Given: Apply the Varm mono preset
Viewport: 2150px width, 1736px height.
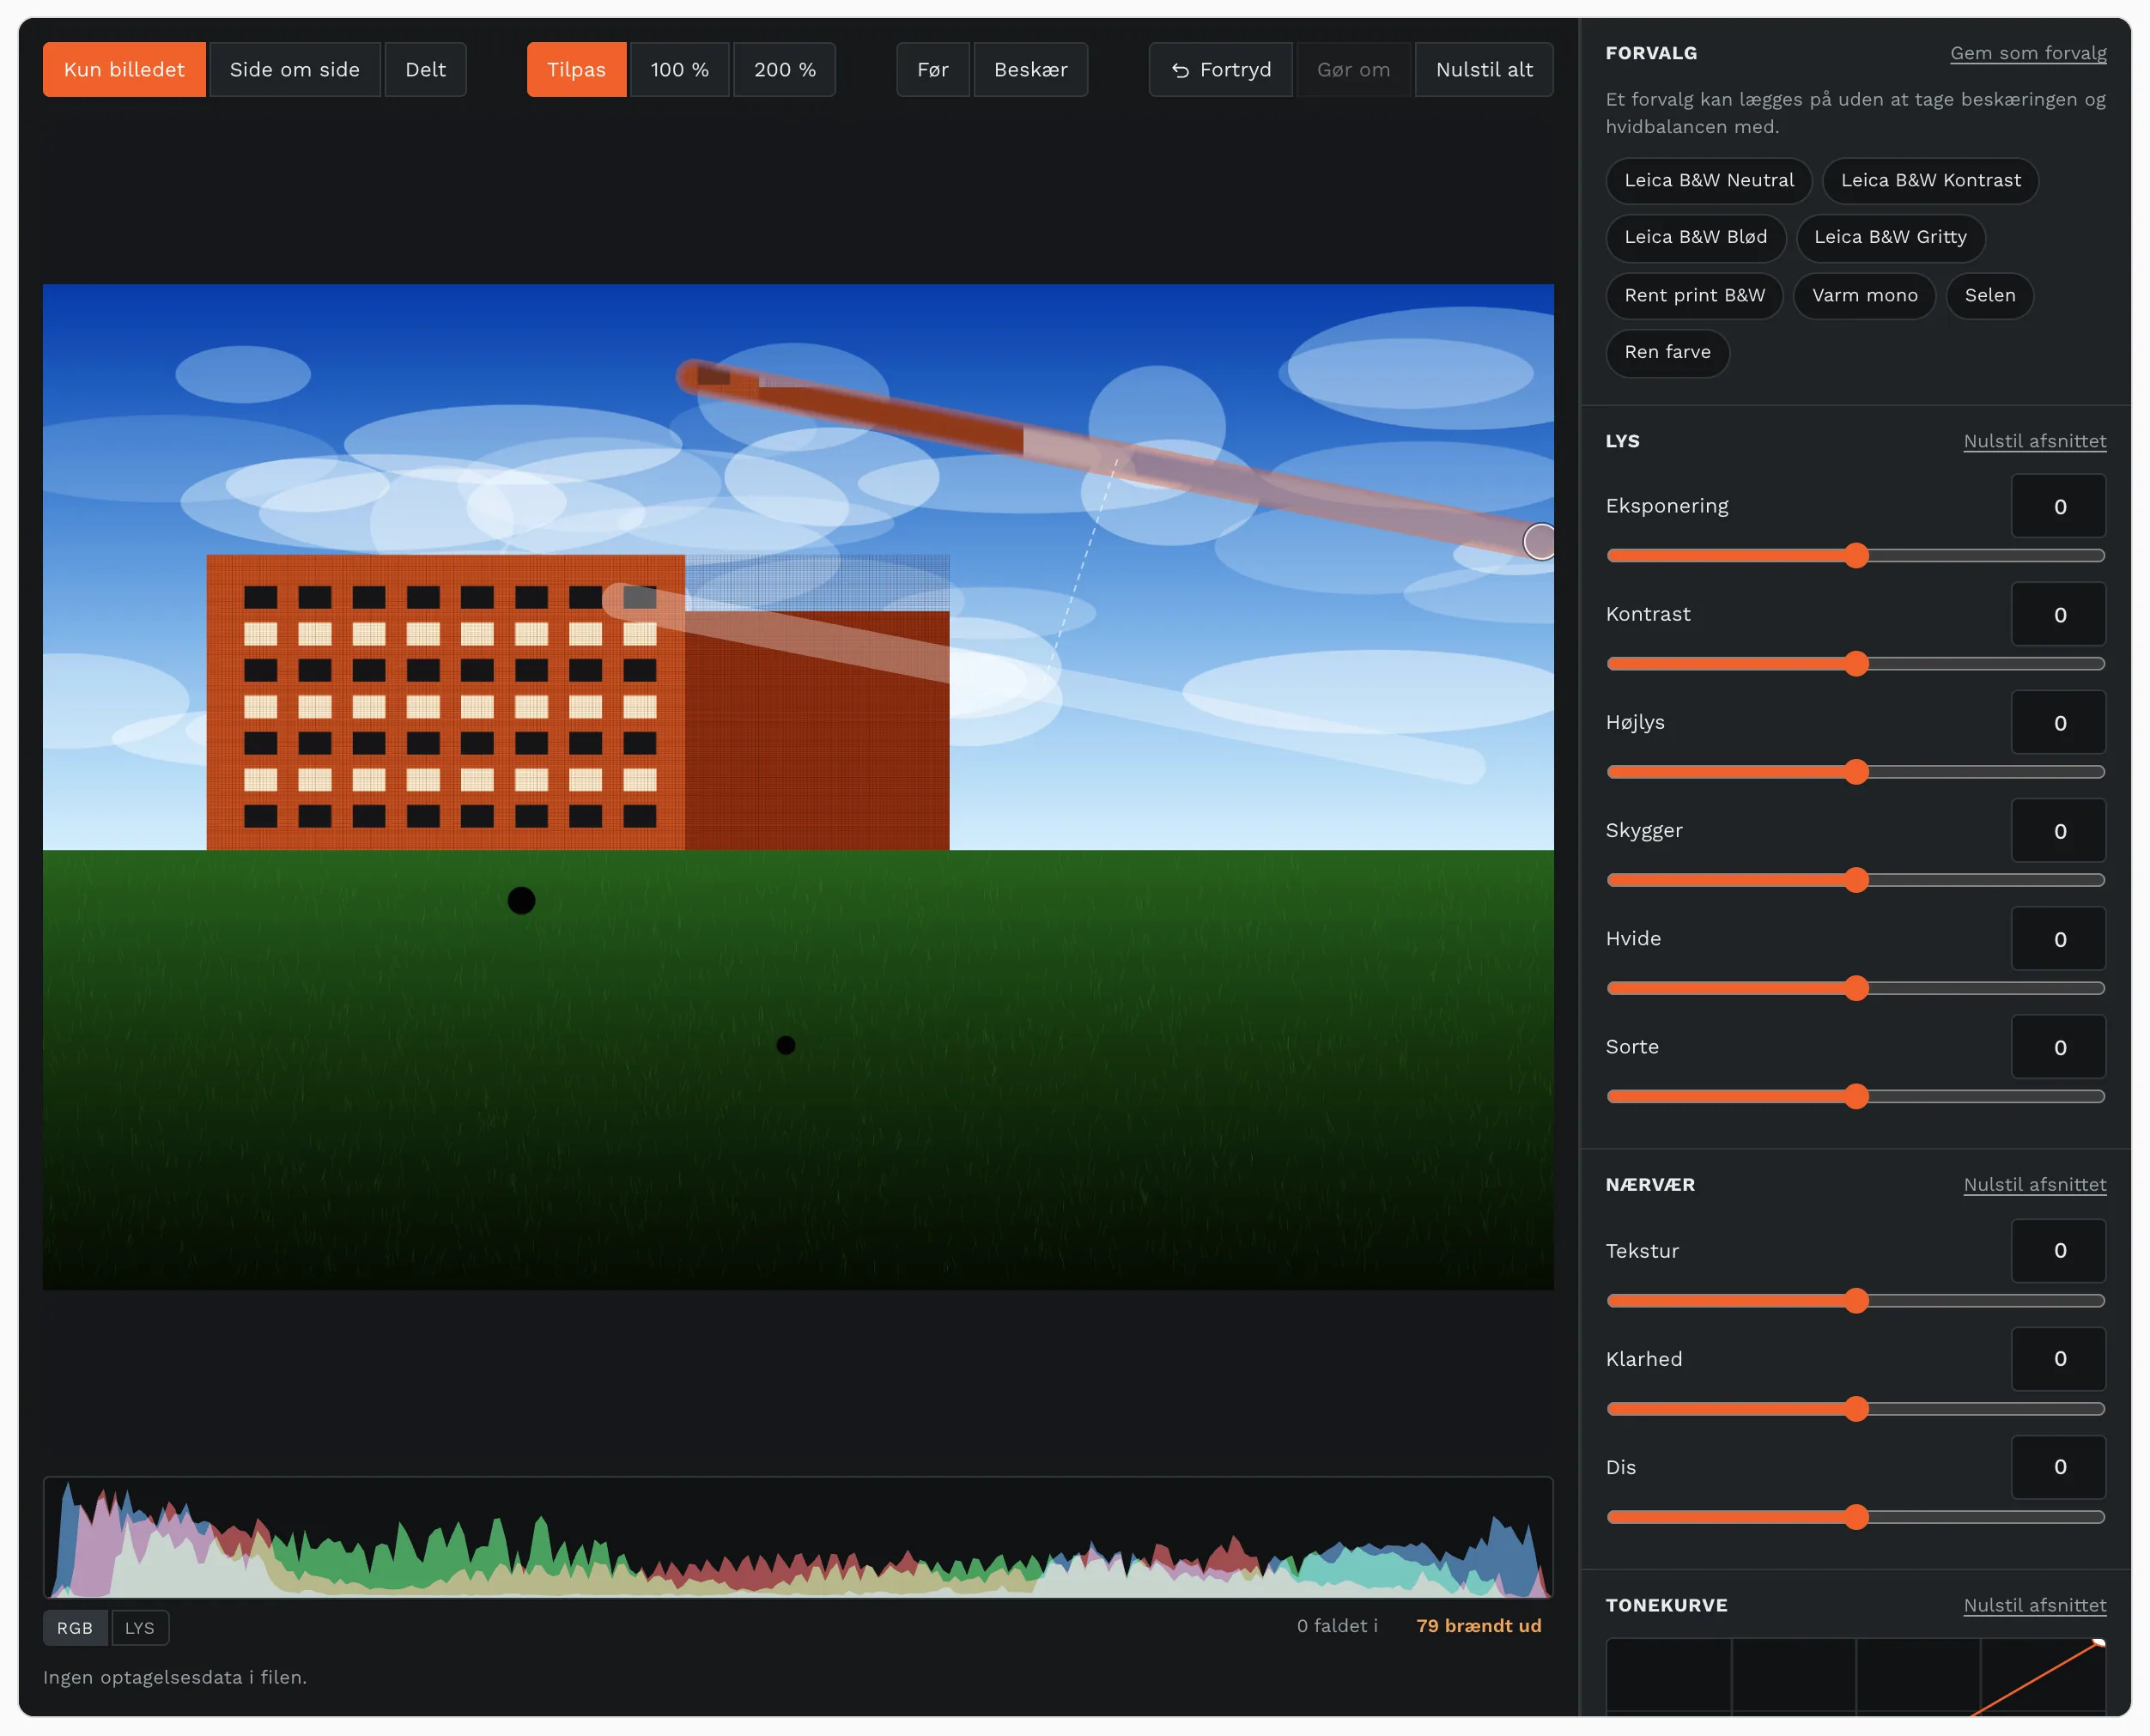Looking at the screenshot, I should click(1865, 296).
